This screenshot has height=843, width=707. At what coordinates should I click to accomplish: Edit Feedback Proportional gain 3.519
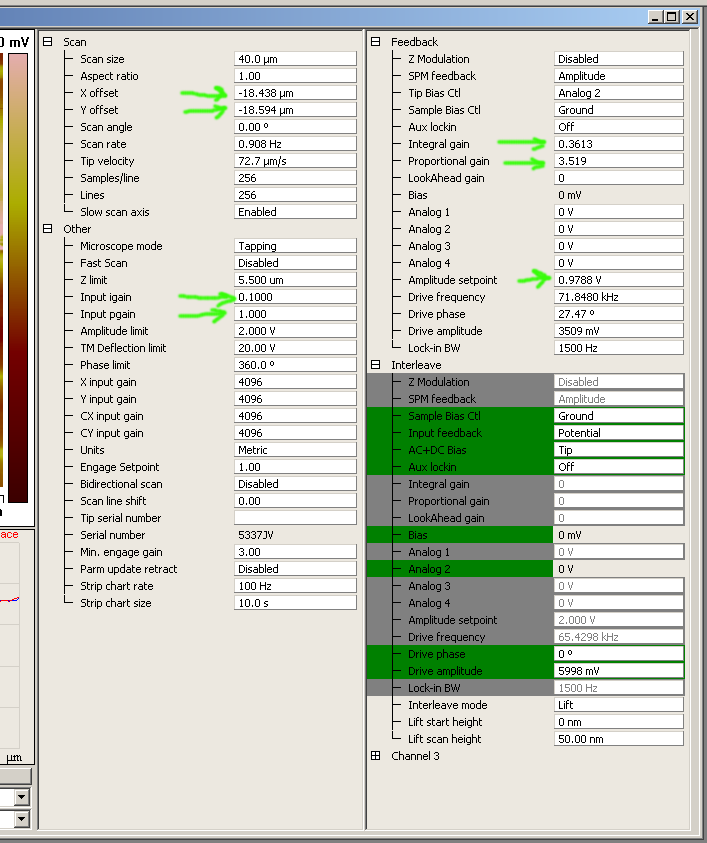619,161
